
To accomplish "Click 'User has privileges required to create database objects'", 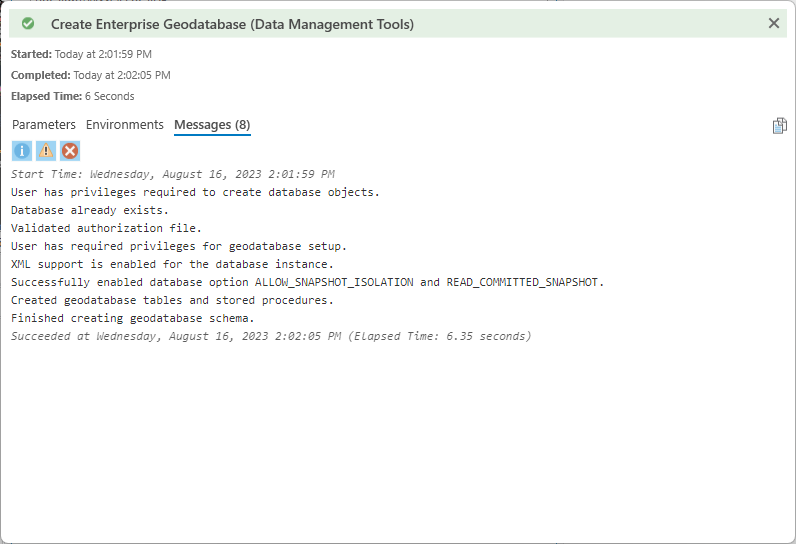I will coord(195,192).
